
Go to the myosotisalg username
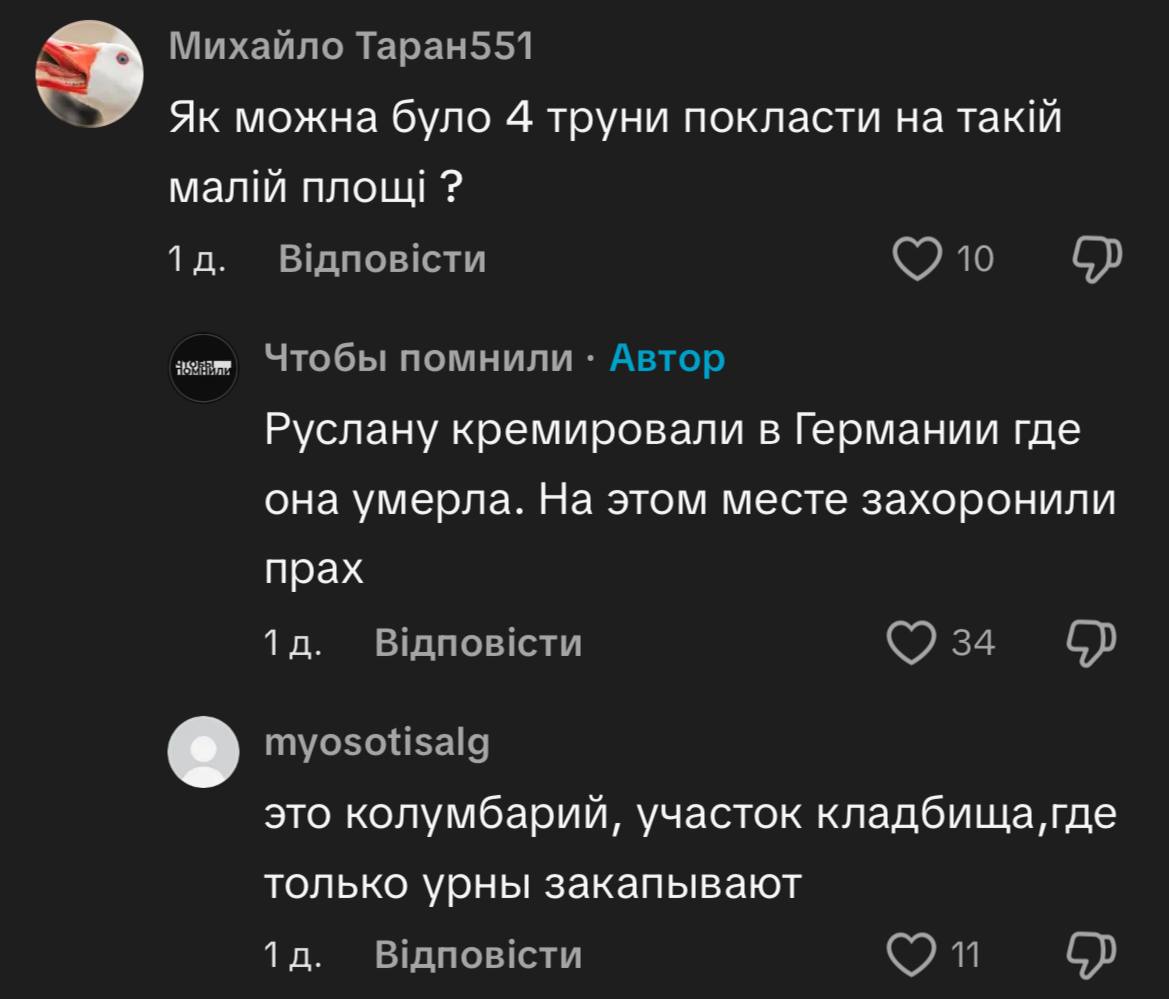(377, 742)
